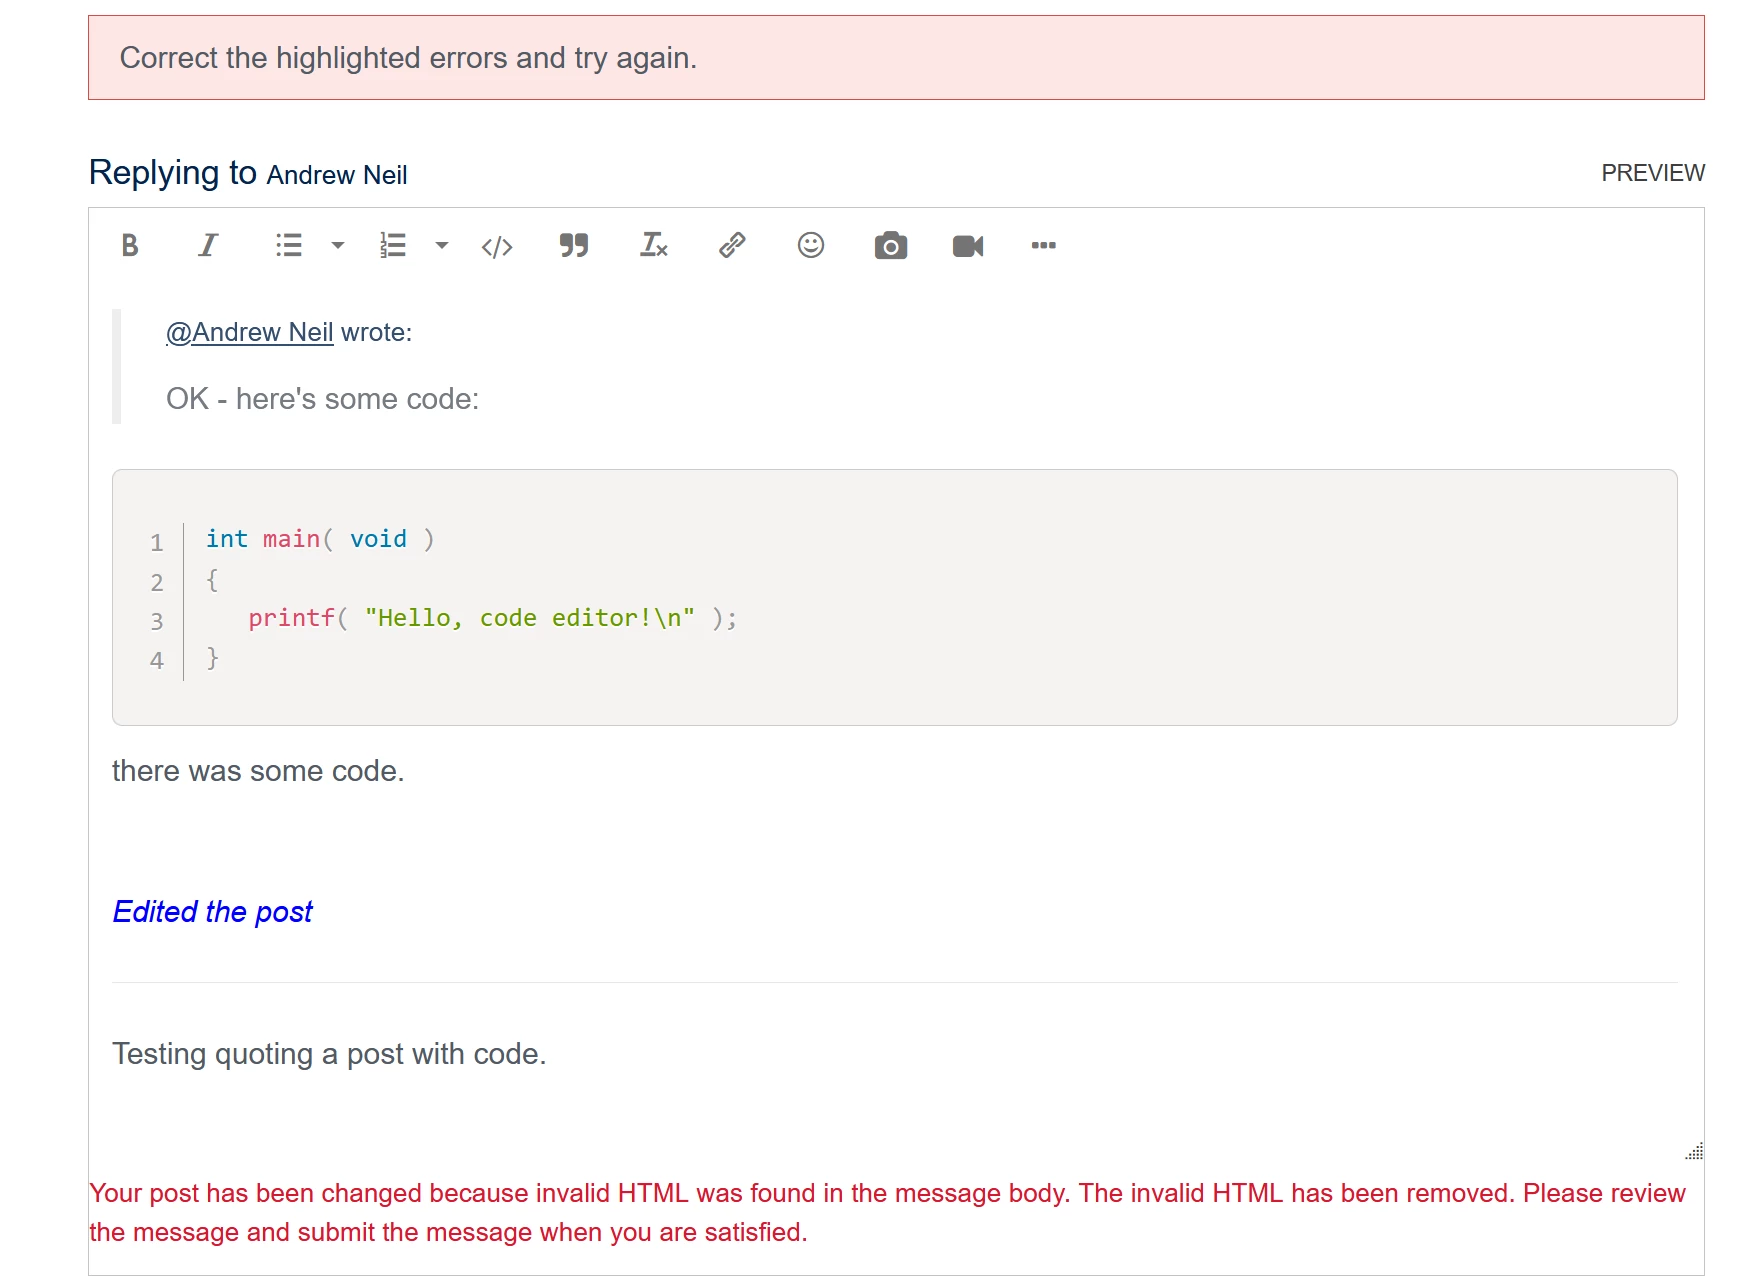Viewport: 1737px width, 1286px height.
Task: Insert a bulleted list
Action: tap(289, 245)
